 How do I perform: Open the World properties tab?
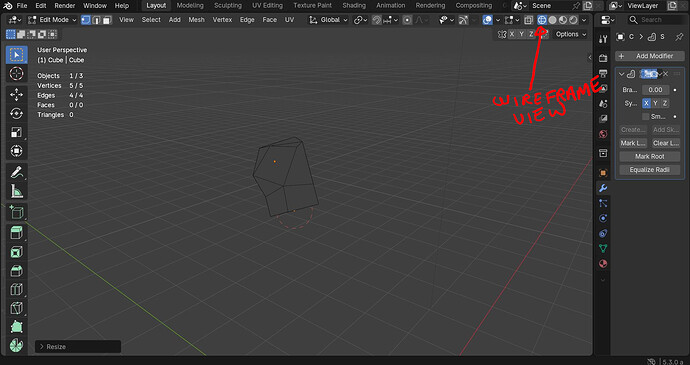[603, 134]
